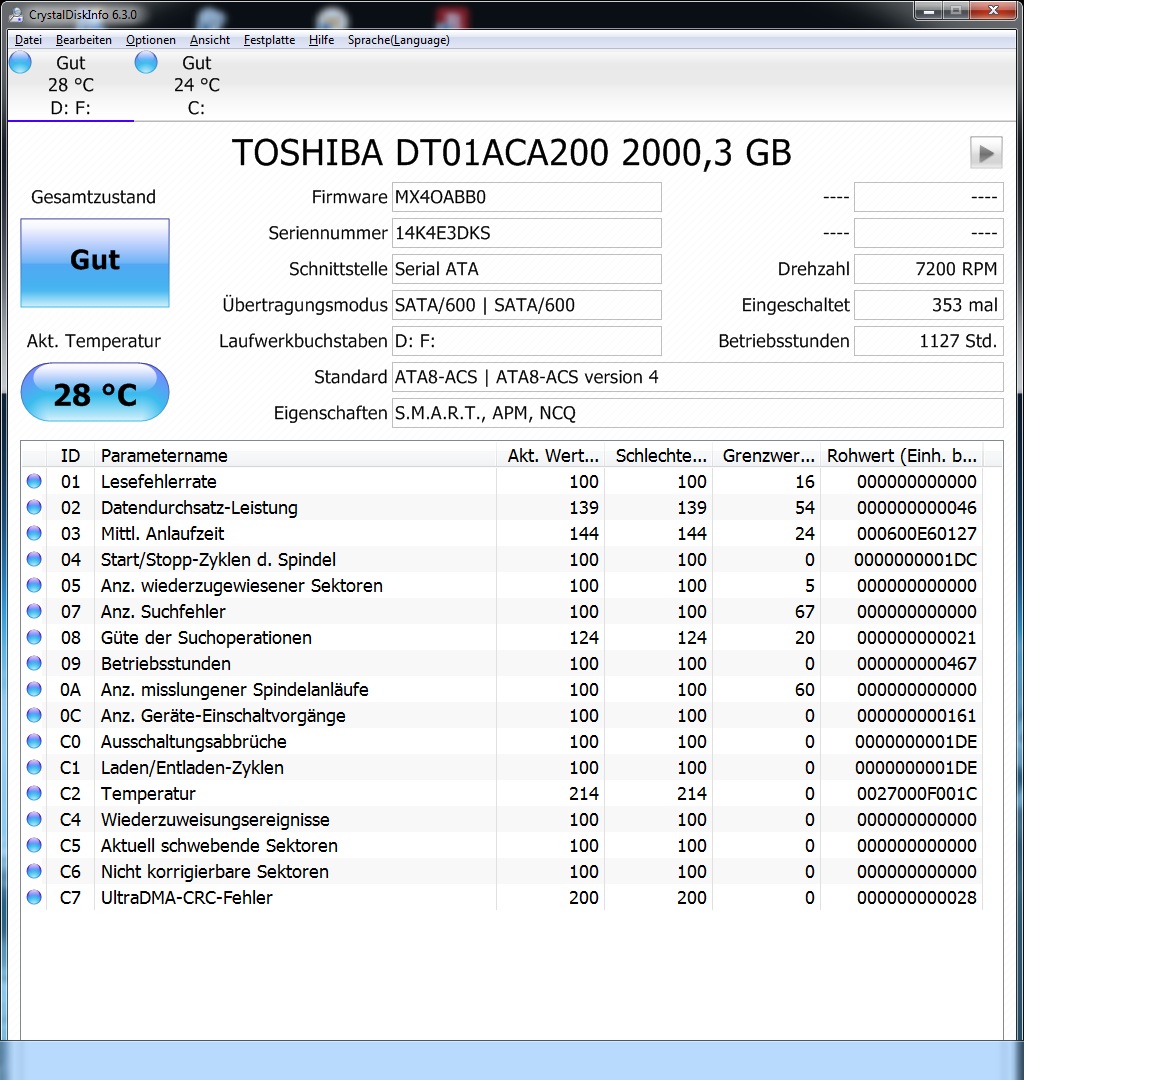Open the Festplatte menu
1152x1080 pixels.
(270, 40)
